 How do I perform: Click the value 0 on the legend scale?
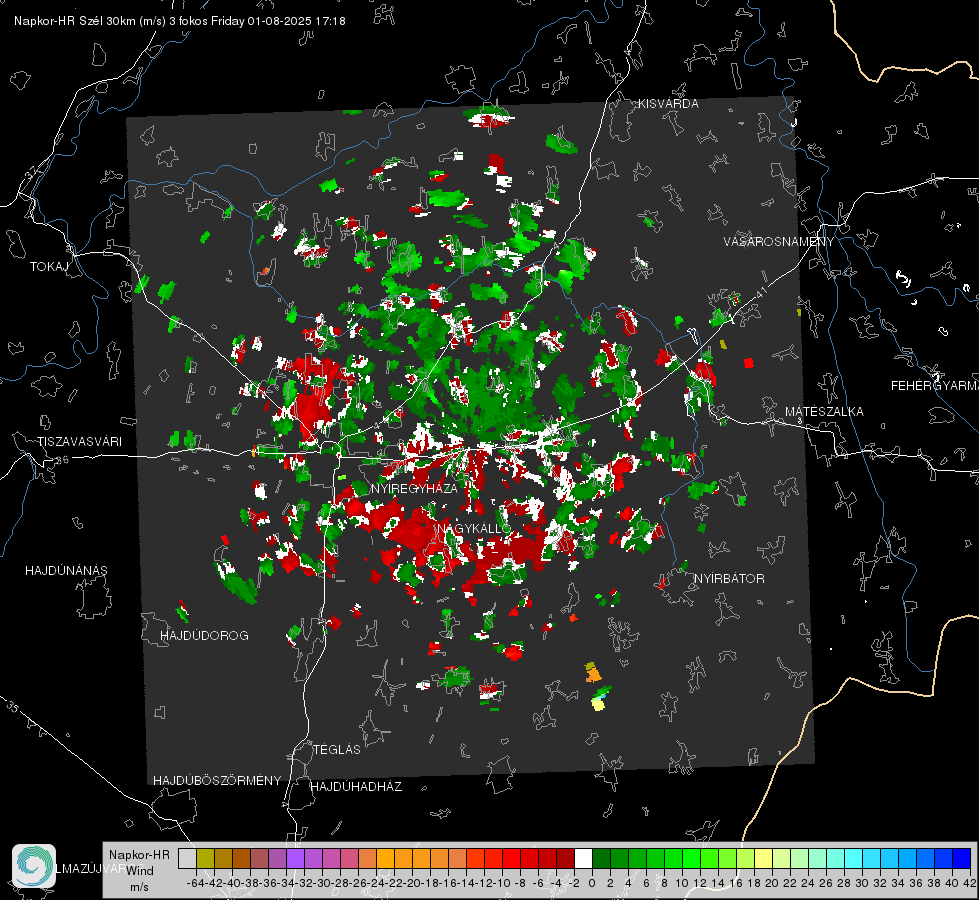pos(592,884)
